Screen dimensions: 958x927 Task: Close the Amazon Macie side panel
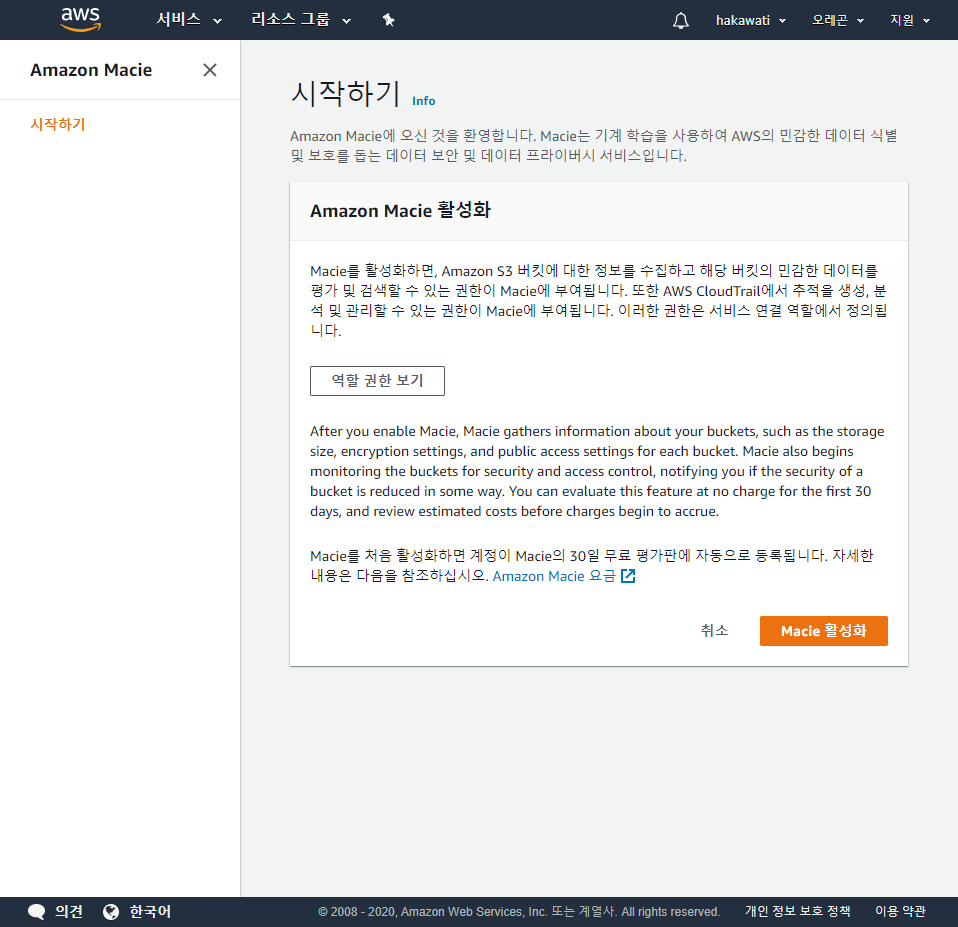210,70
